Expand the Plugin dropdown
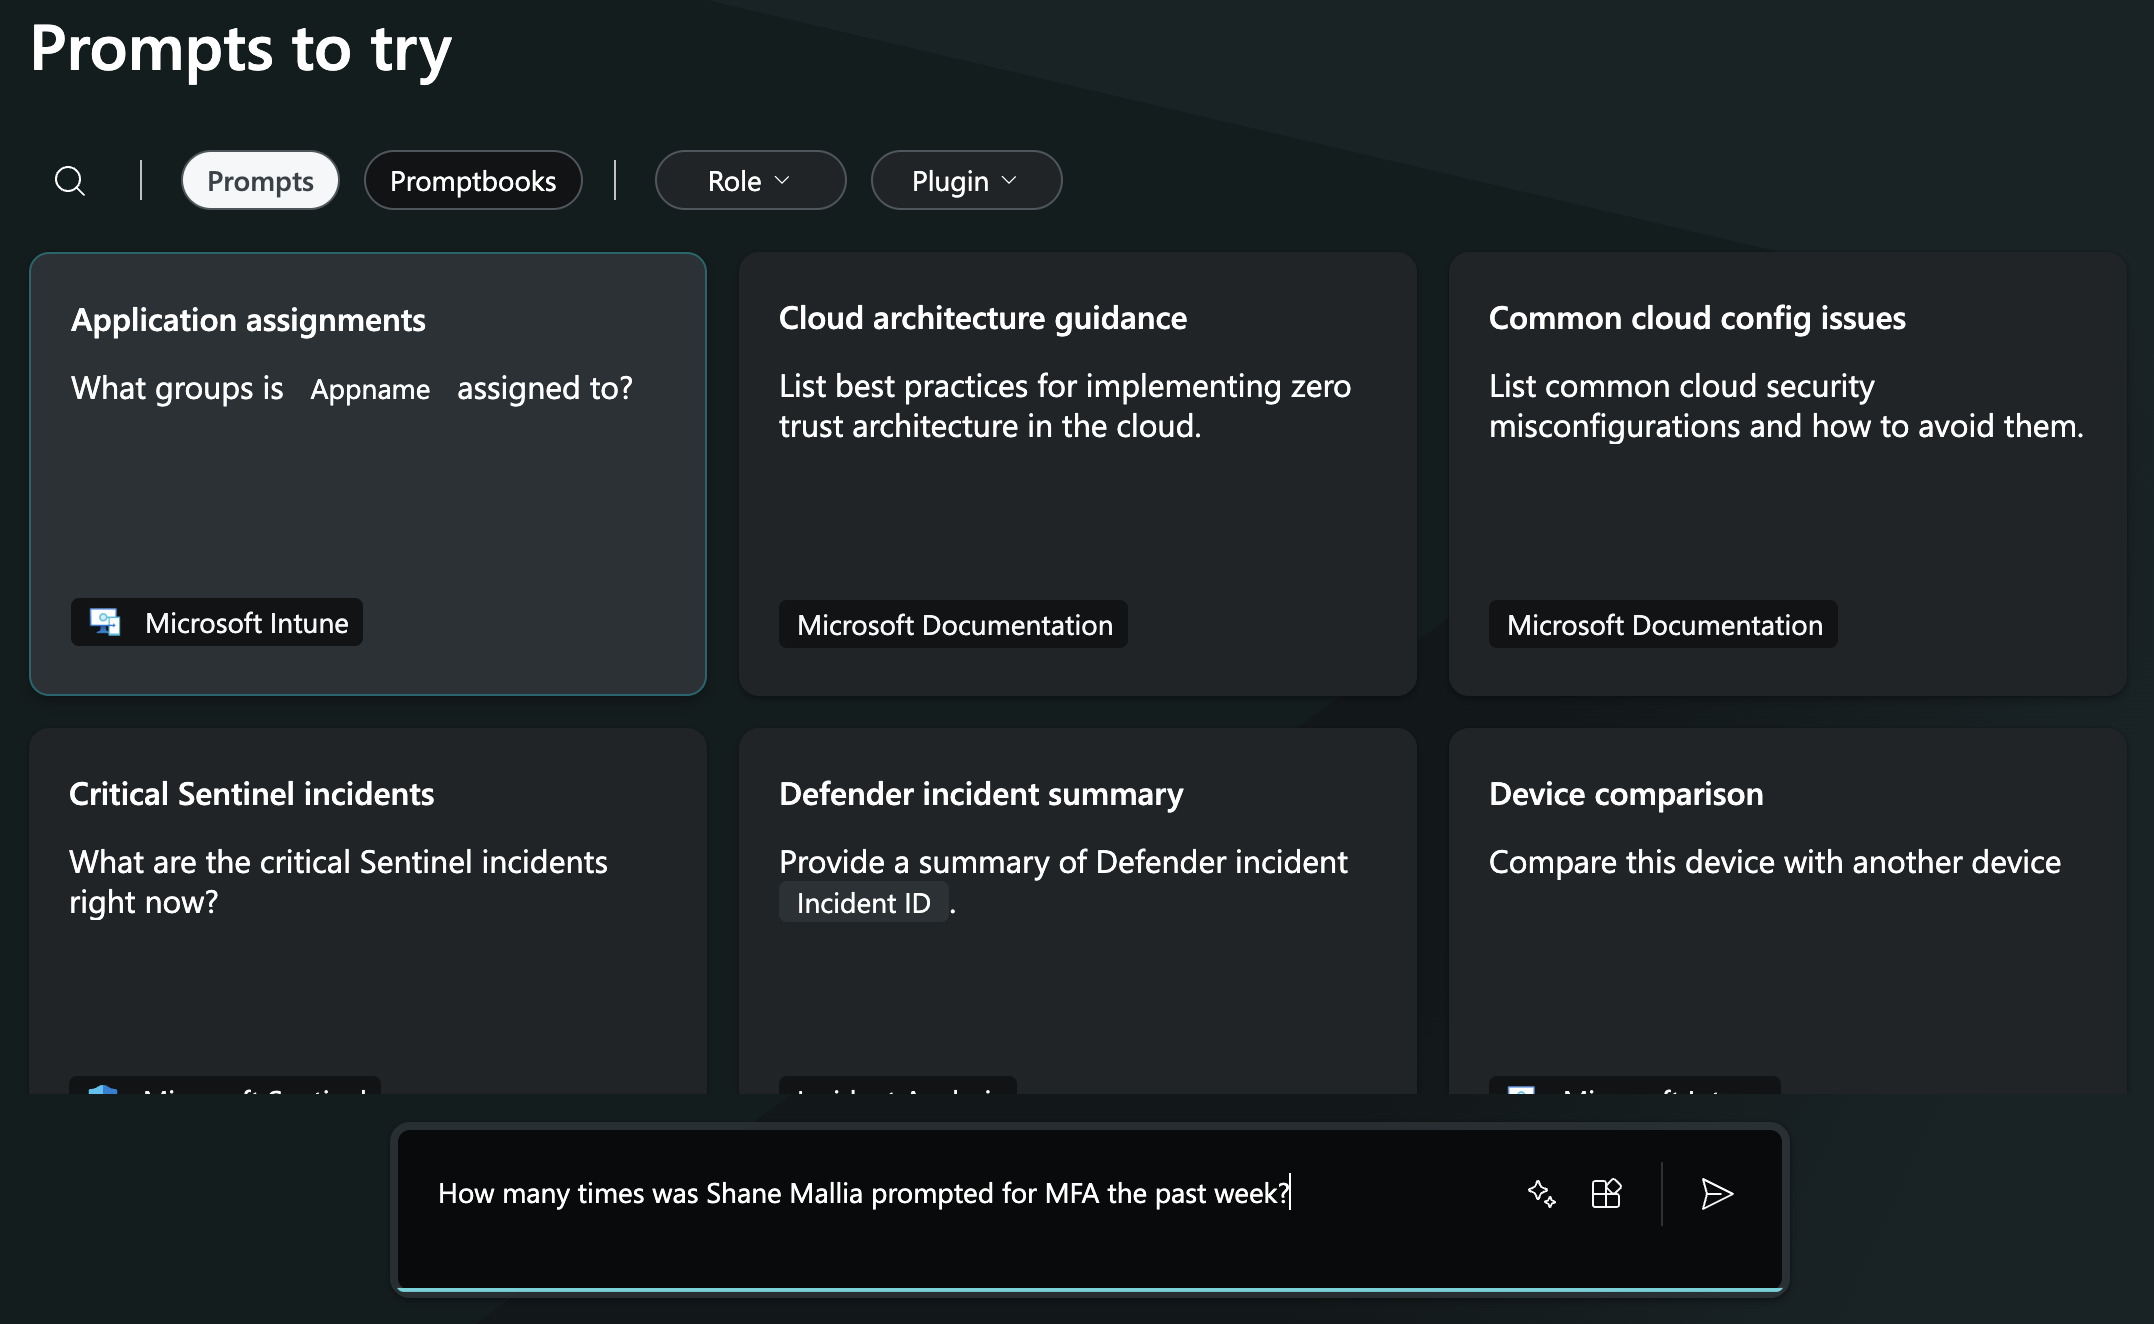2154x1324 pixels. tap(966, 180)
